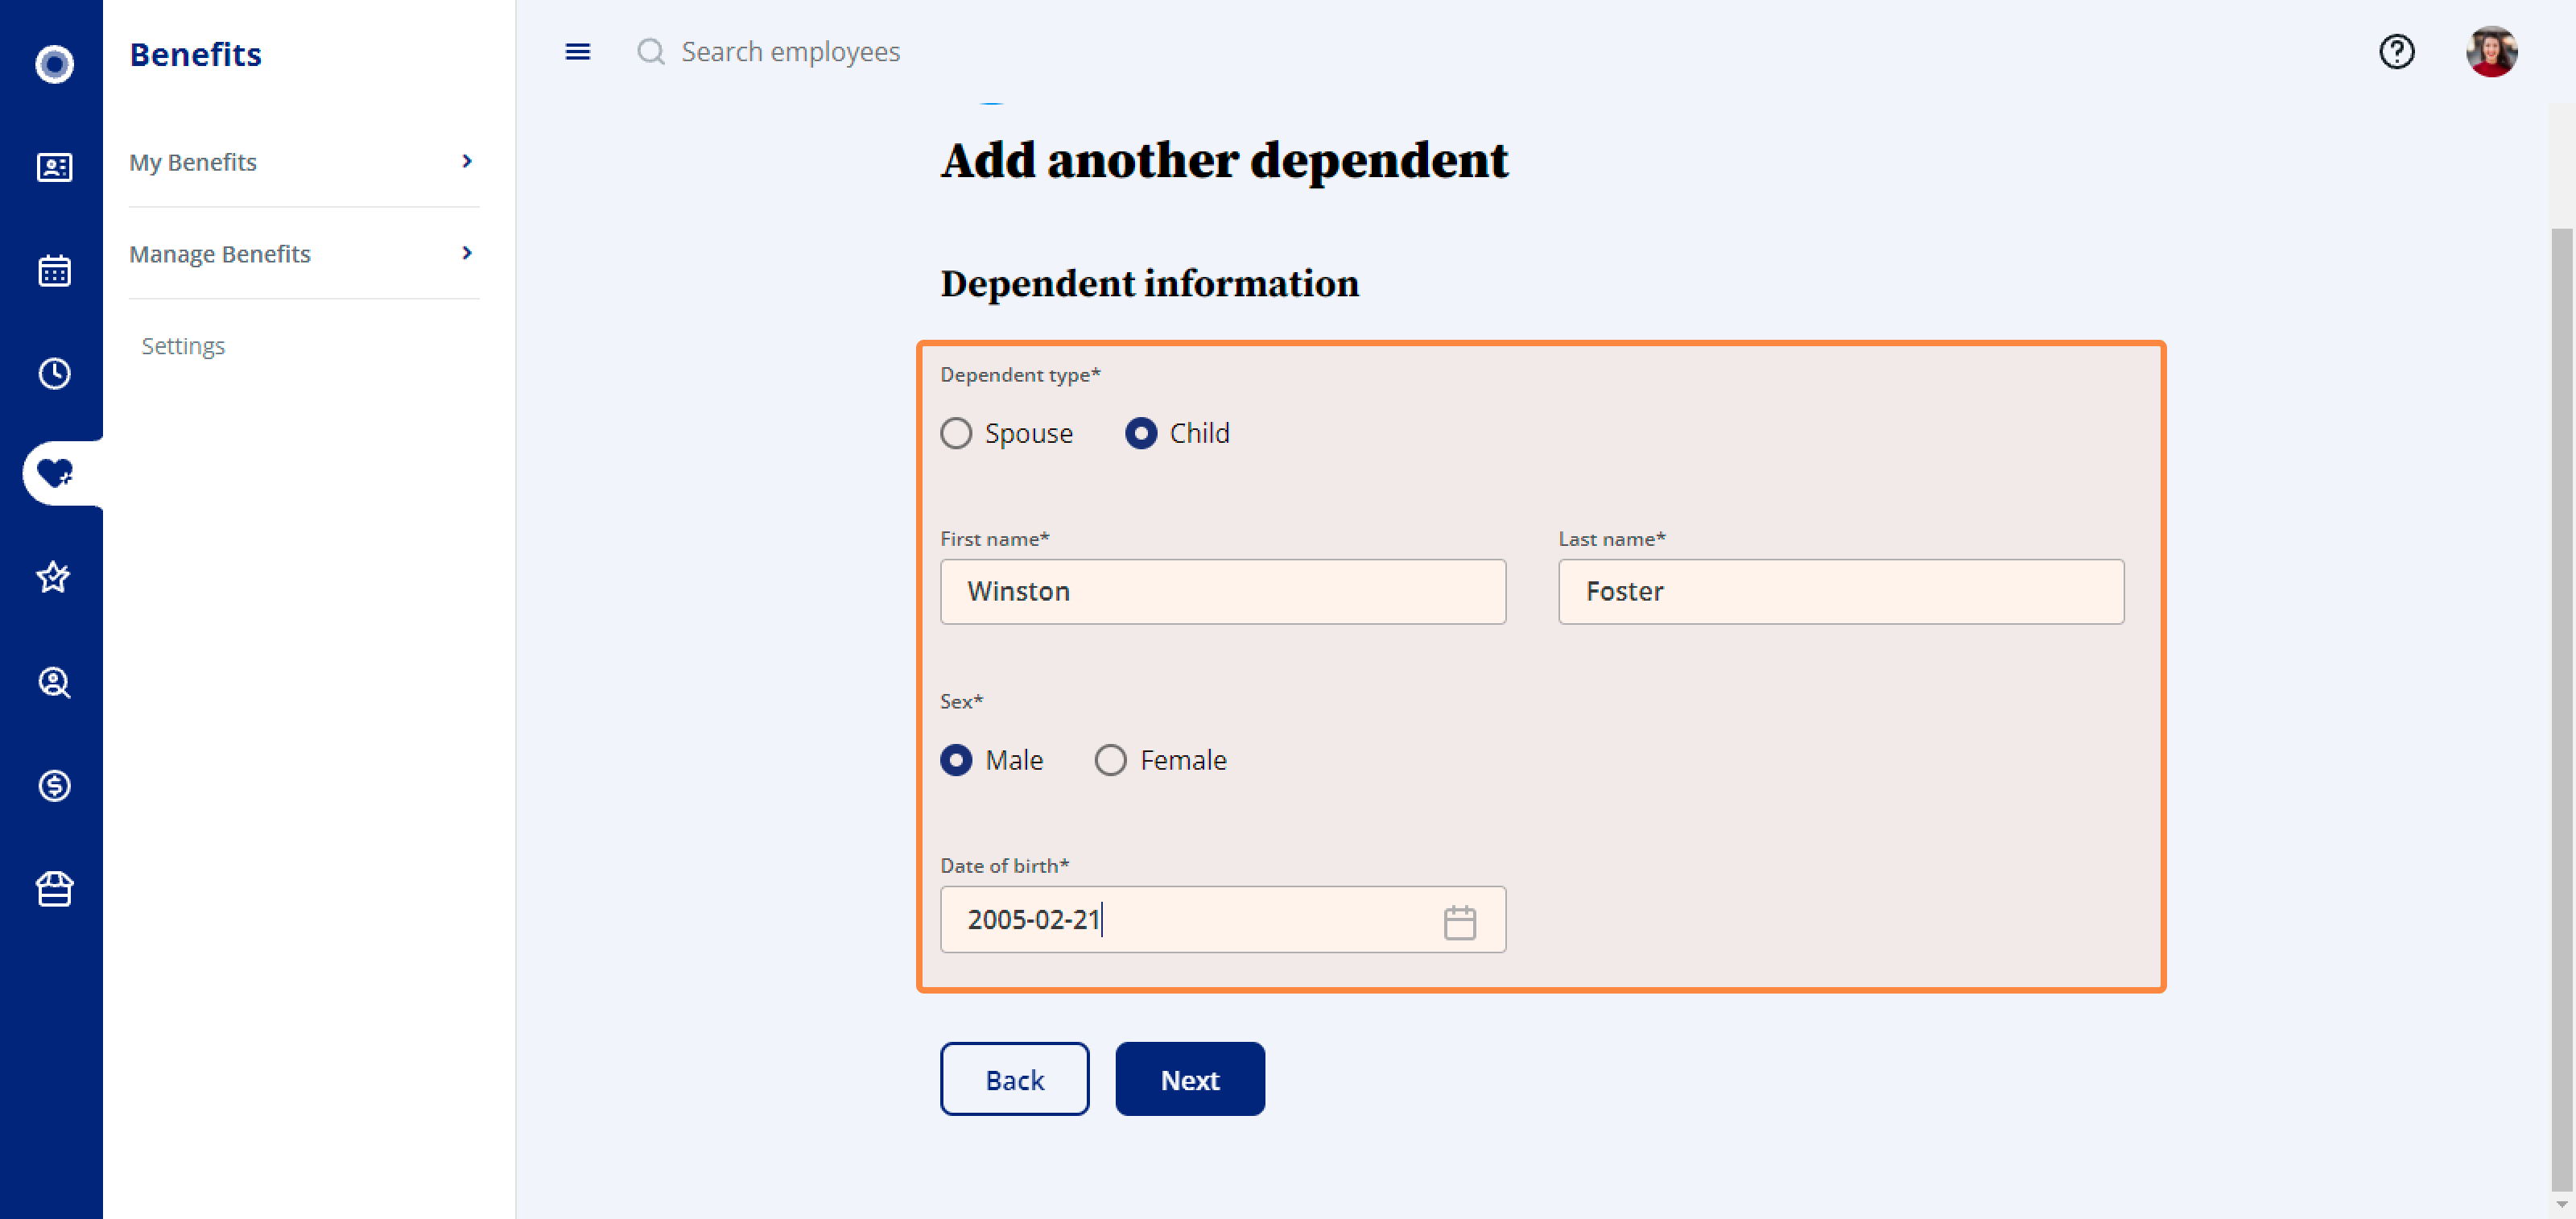
Task: Toggle the hamburger menu icon
Action: click(x=577, y=51)
